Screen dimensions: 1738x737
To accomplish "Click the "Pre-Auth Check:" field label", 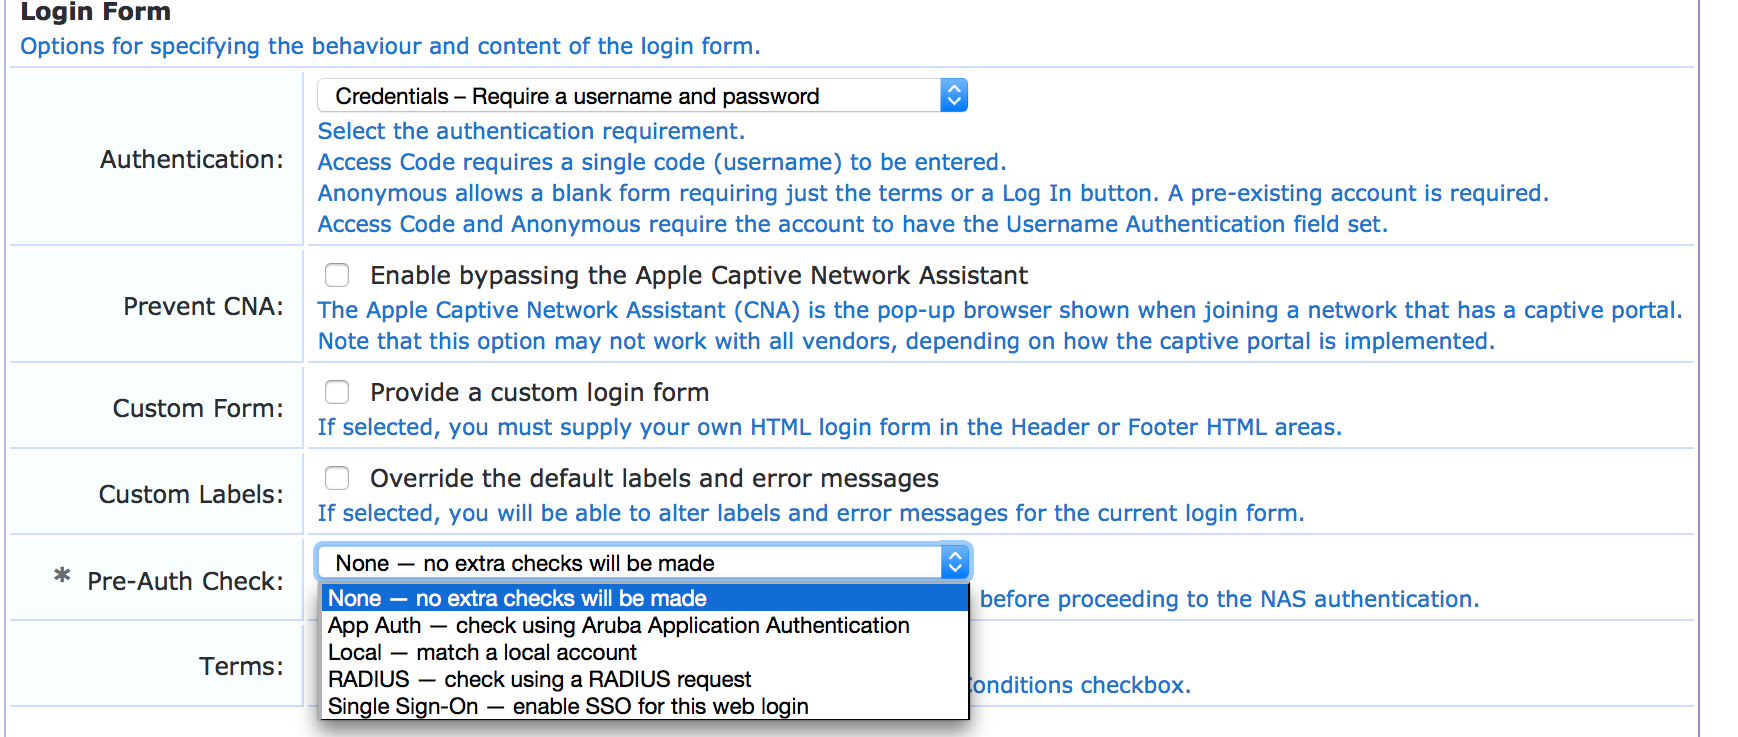I will [185, 581].
